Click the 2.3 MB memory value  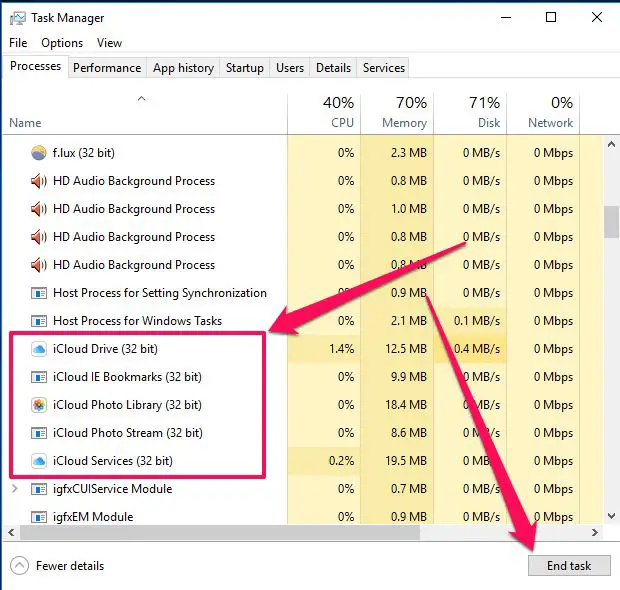pyautogui.click(x=409, y=153)
